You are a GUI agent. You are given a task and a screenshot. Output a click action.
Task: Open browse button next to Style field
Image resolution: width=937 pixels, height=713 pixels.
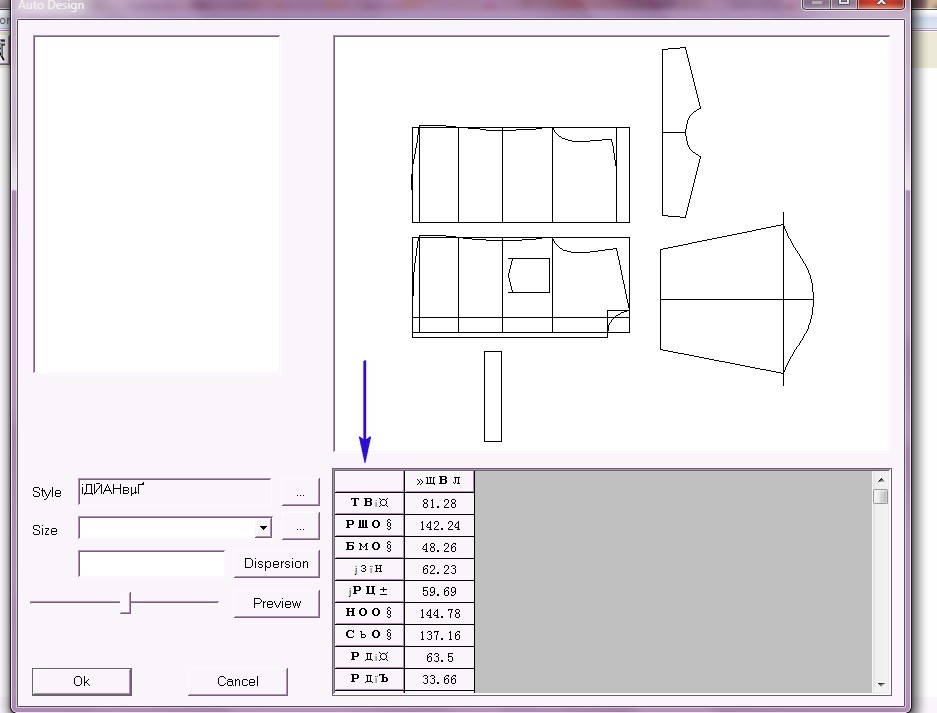pos(301,492)
